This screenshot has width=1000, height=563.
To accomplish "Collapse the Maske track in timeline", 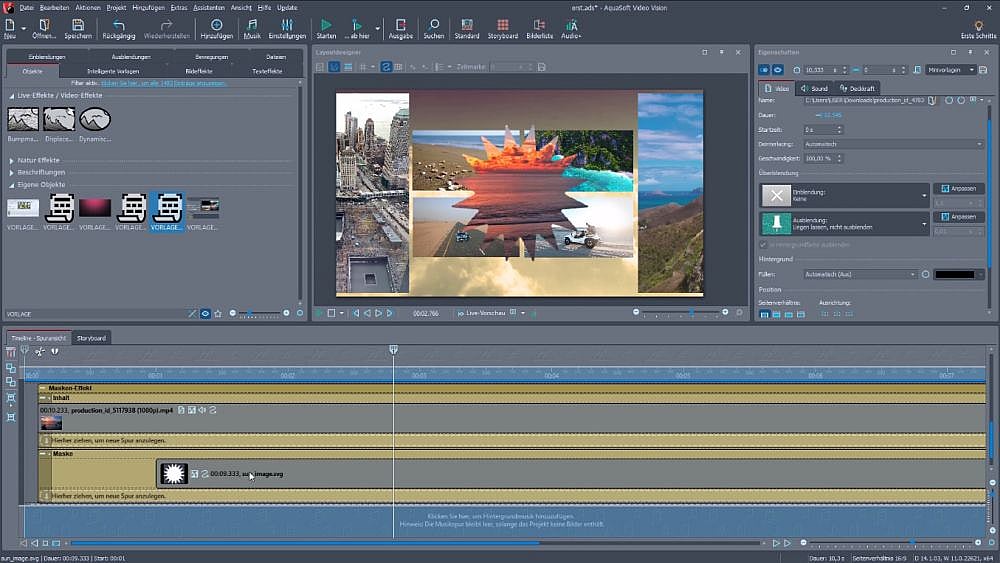I will [43, 453].
